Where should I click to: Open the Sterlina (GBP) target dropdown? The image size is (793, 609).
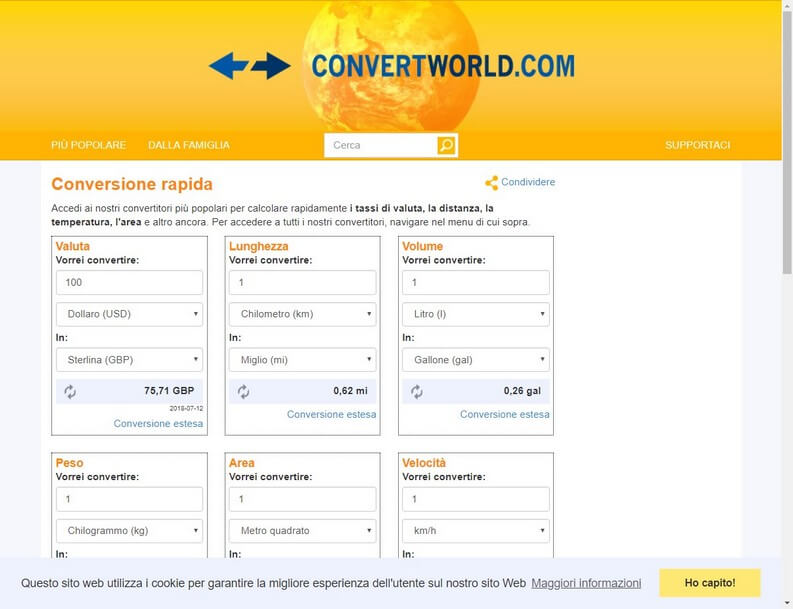coord(129,360)
